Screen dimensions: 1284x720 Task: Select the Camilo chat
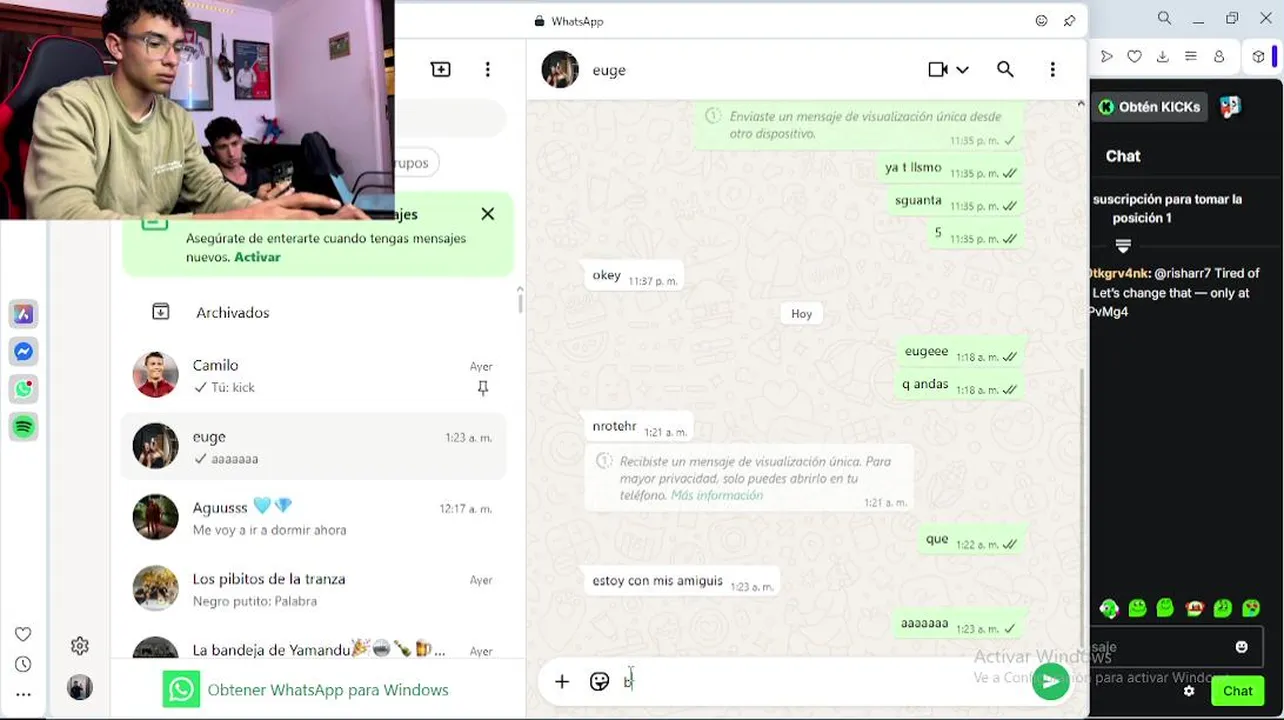tap(314, 375)
